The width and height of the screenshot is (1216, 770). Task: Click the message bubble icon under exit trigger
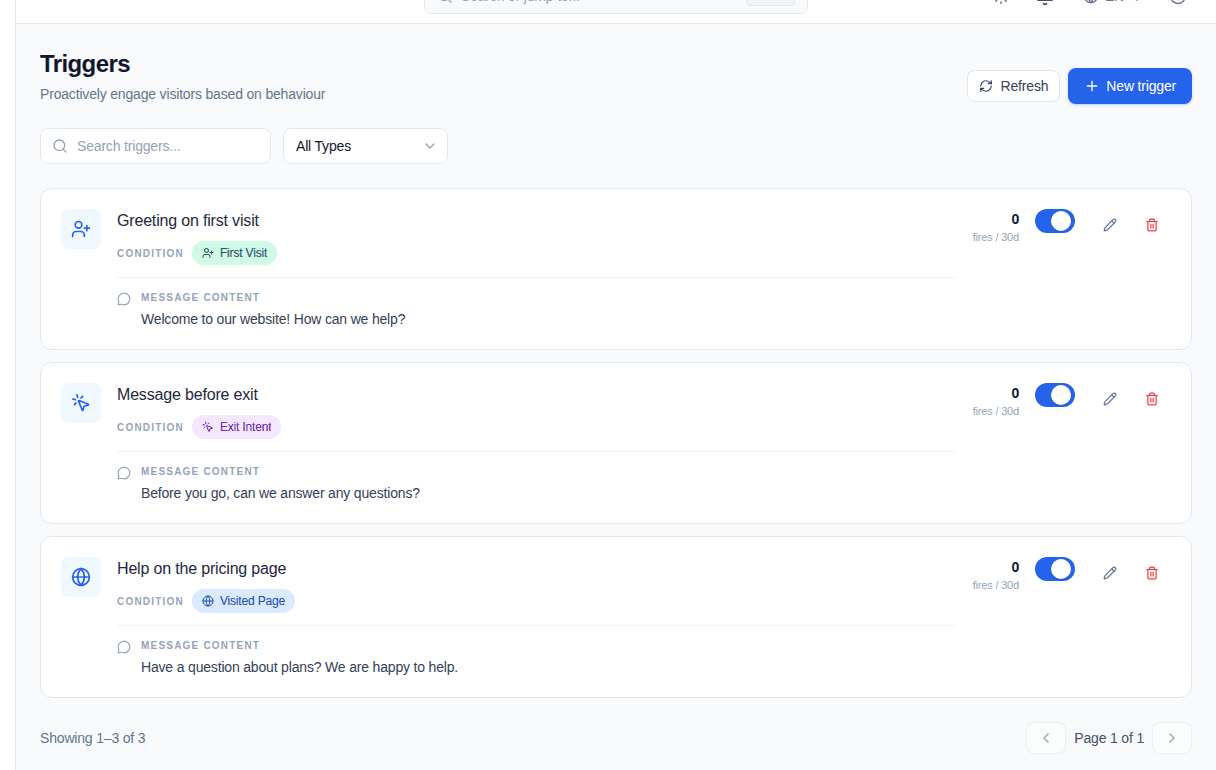[x=124, y=473]
